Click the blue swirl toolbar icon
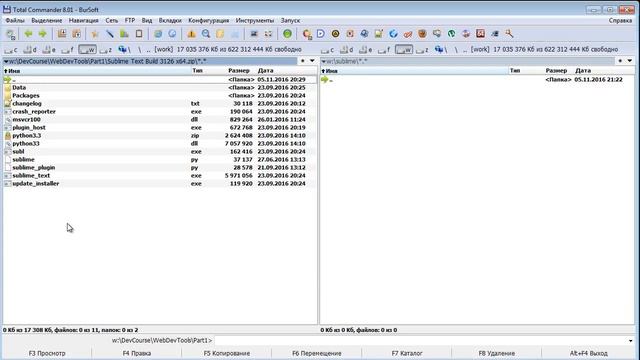640x360 pixels. pyautogui.click(x=393, y=34)
